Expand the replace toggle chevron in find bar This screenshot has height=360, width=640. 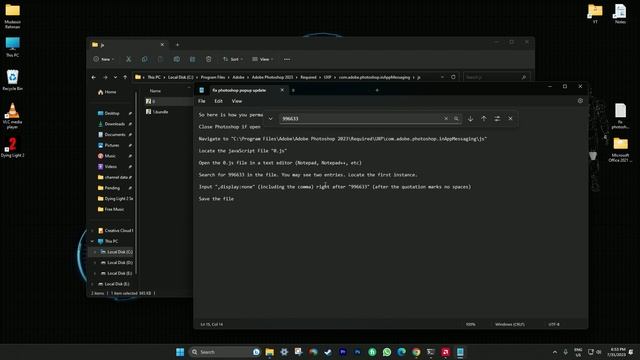[270, 119]
